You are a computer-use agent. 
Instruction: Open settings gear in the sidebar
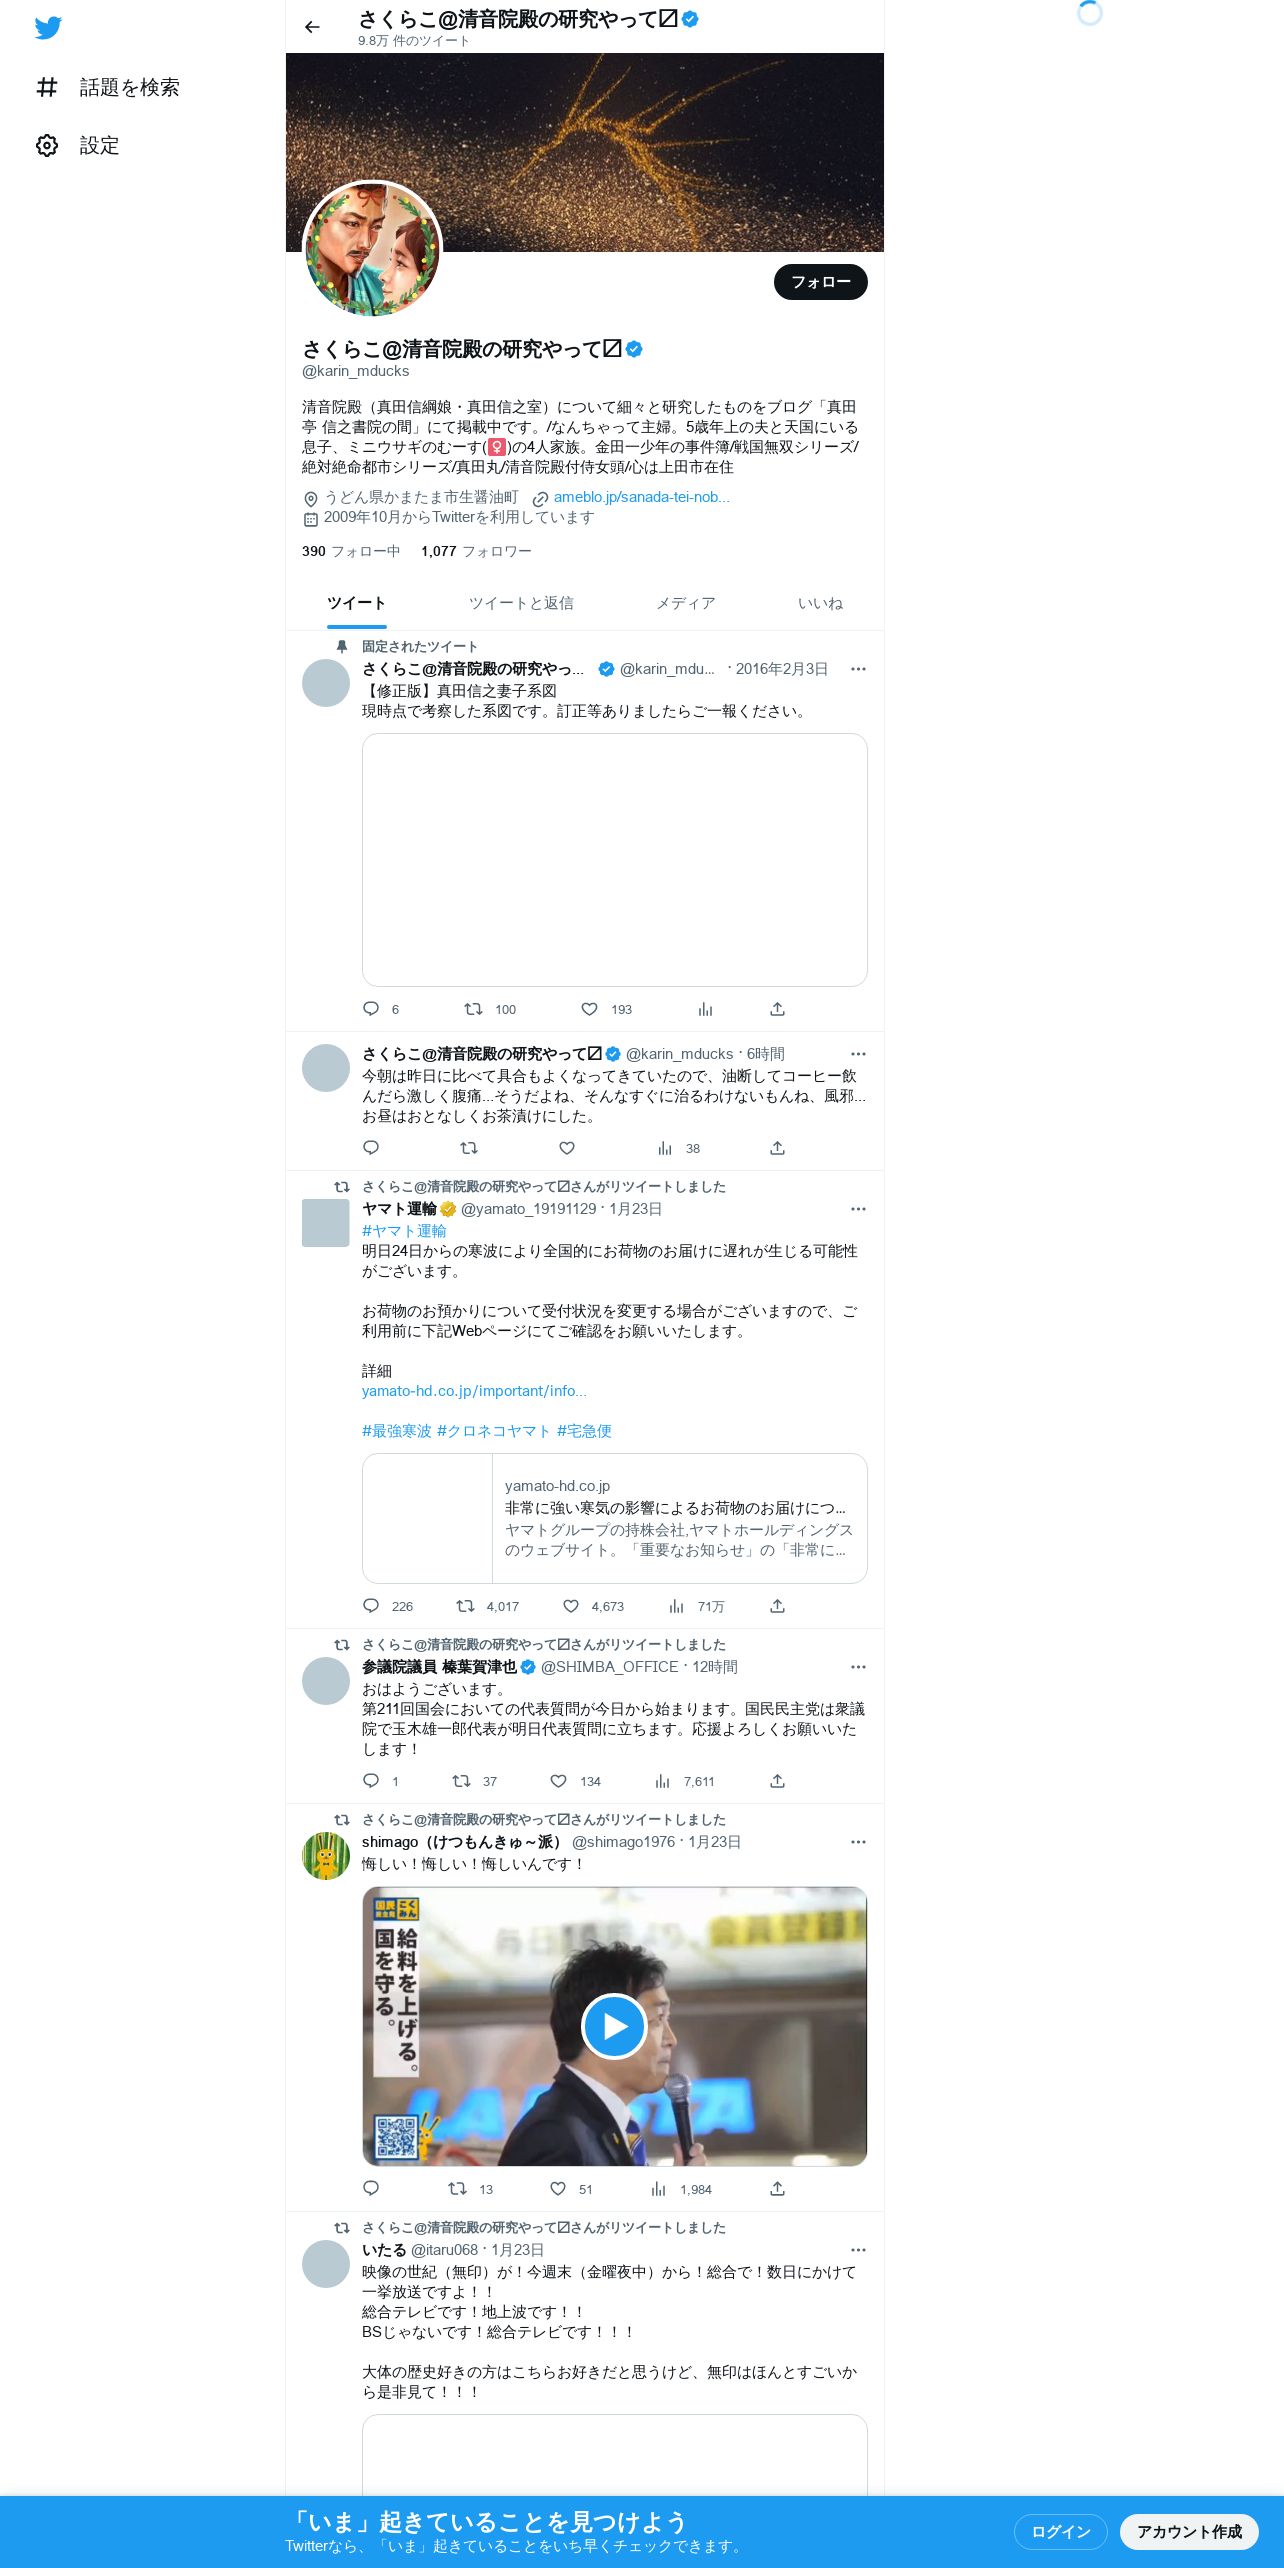(47, 146)
